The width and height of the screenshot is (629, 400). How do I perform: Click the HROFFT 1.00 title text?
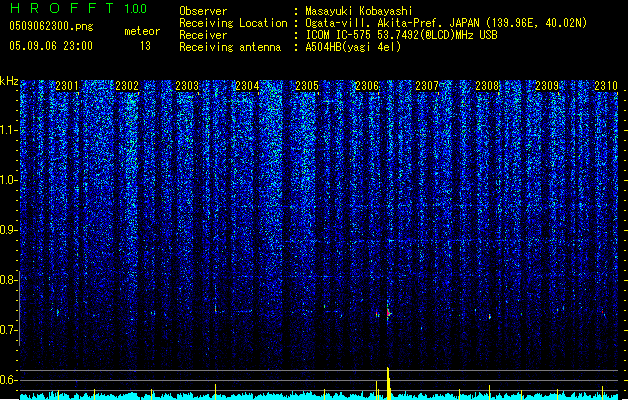(x=79, y=8)
